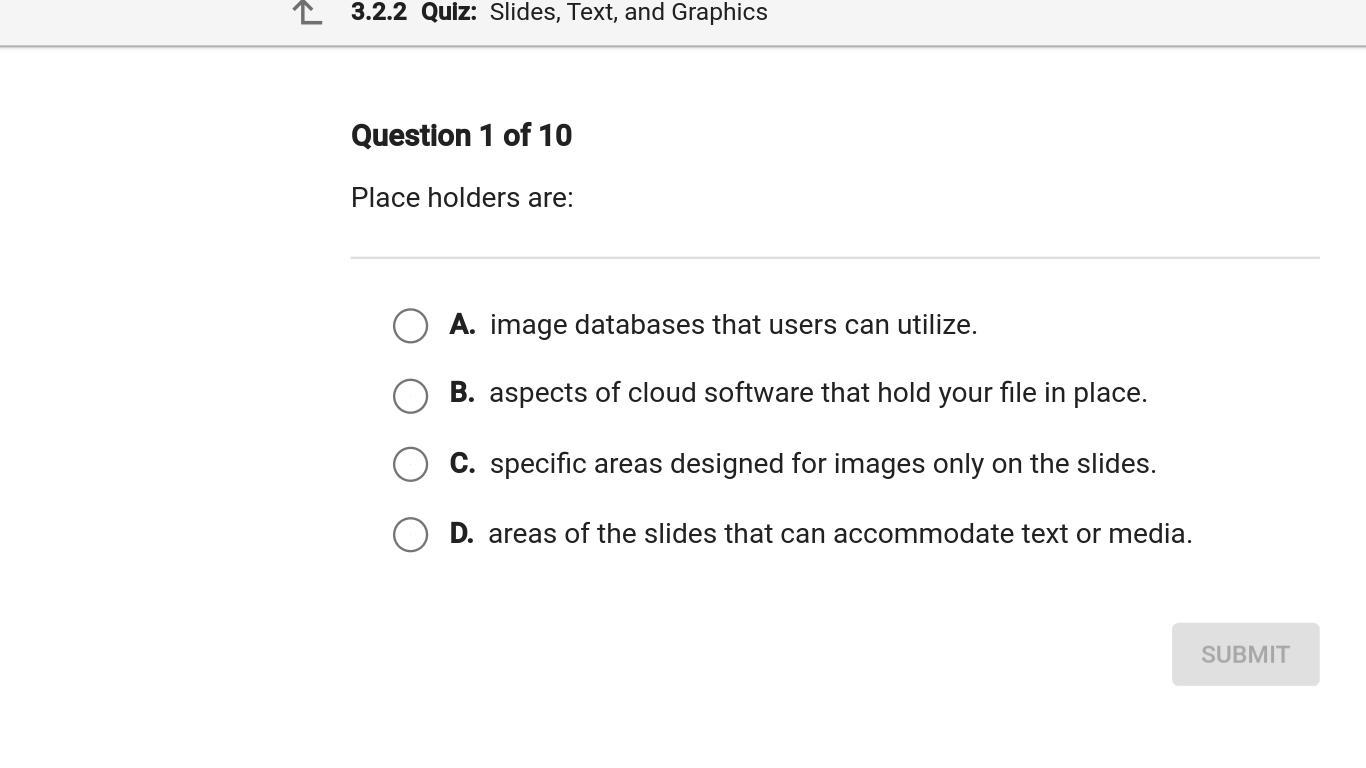
Task: Pick answer text about accommodating text or media
Action: coord(840,534)
